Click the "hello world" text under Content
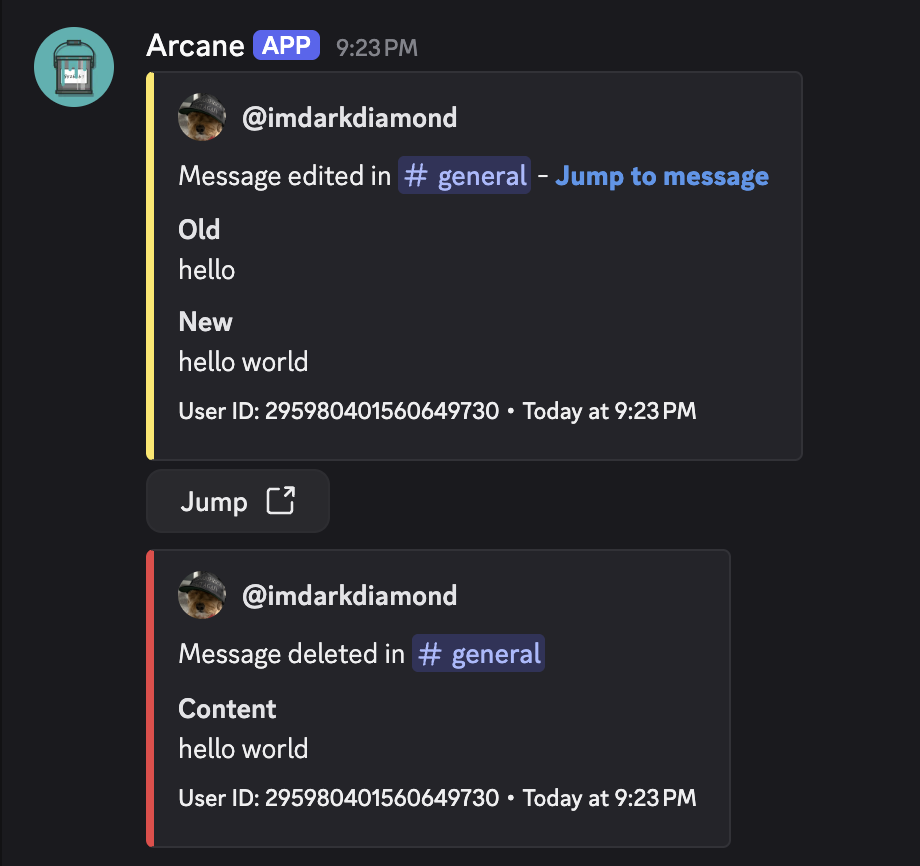The width and height of the screenshot is (920, 866). 243,748
